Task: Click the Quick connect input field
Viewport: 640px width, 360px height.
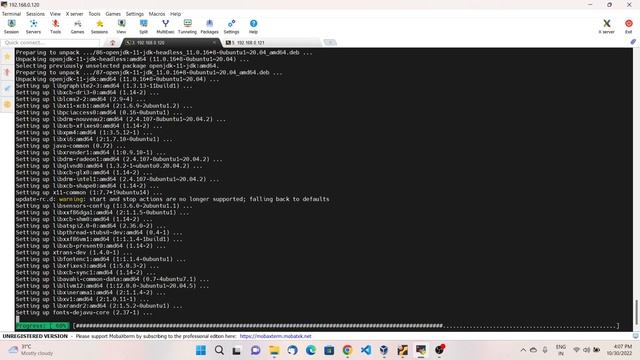Action: coord(51,42)
